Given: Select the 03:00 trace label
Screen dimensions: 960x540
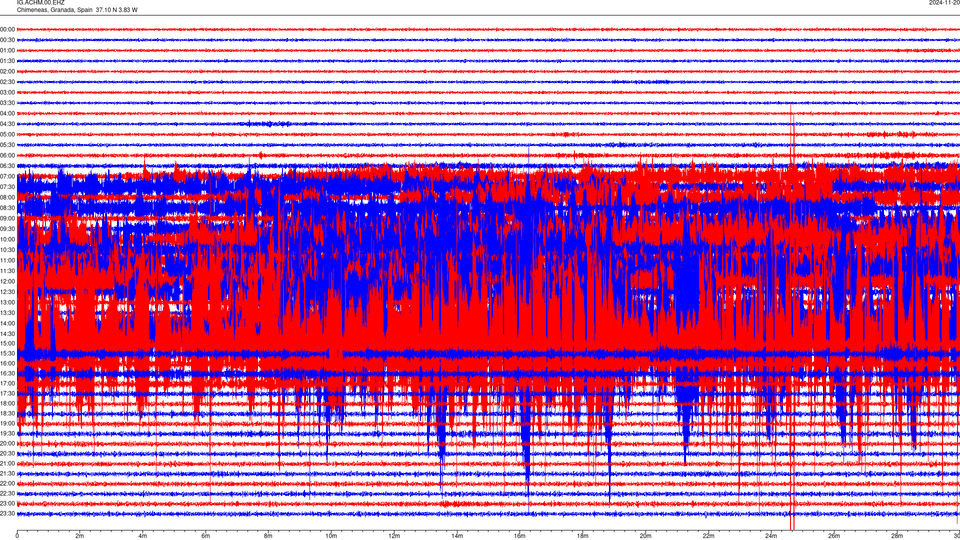Looking at the screenshot, I should 7,92.
